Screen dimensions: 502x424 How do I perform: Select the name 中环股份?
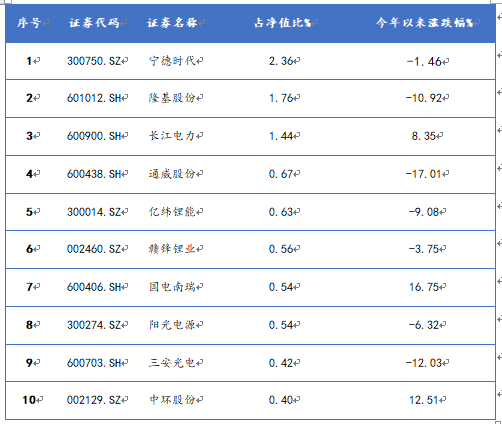[172, 400]
